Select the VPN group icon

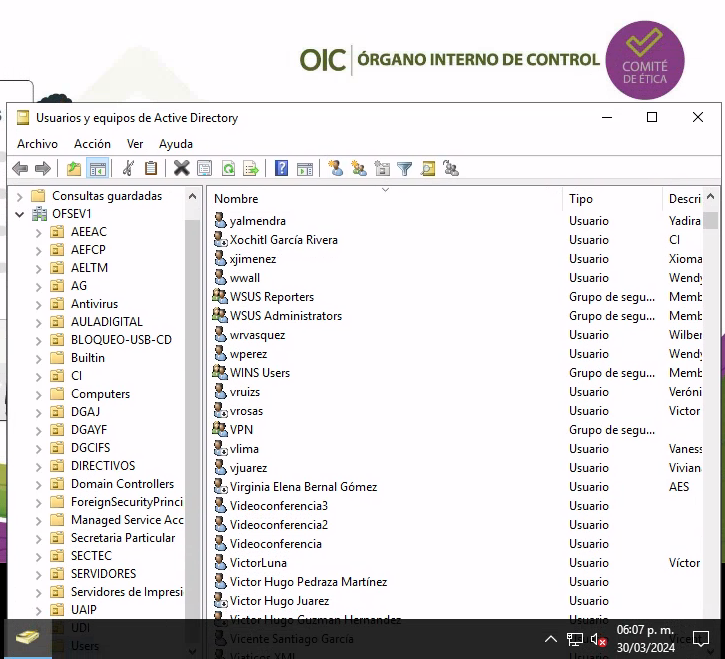coord(220,429)
